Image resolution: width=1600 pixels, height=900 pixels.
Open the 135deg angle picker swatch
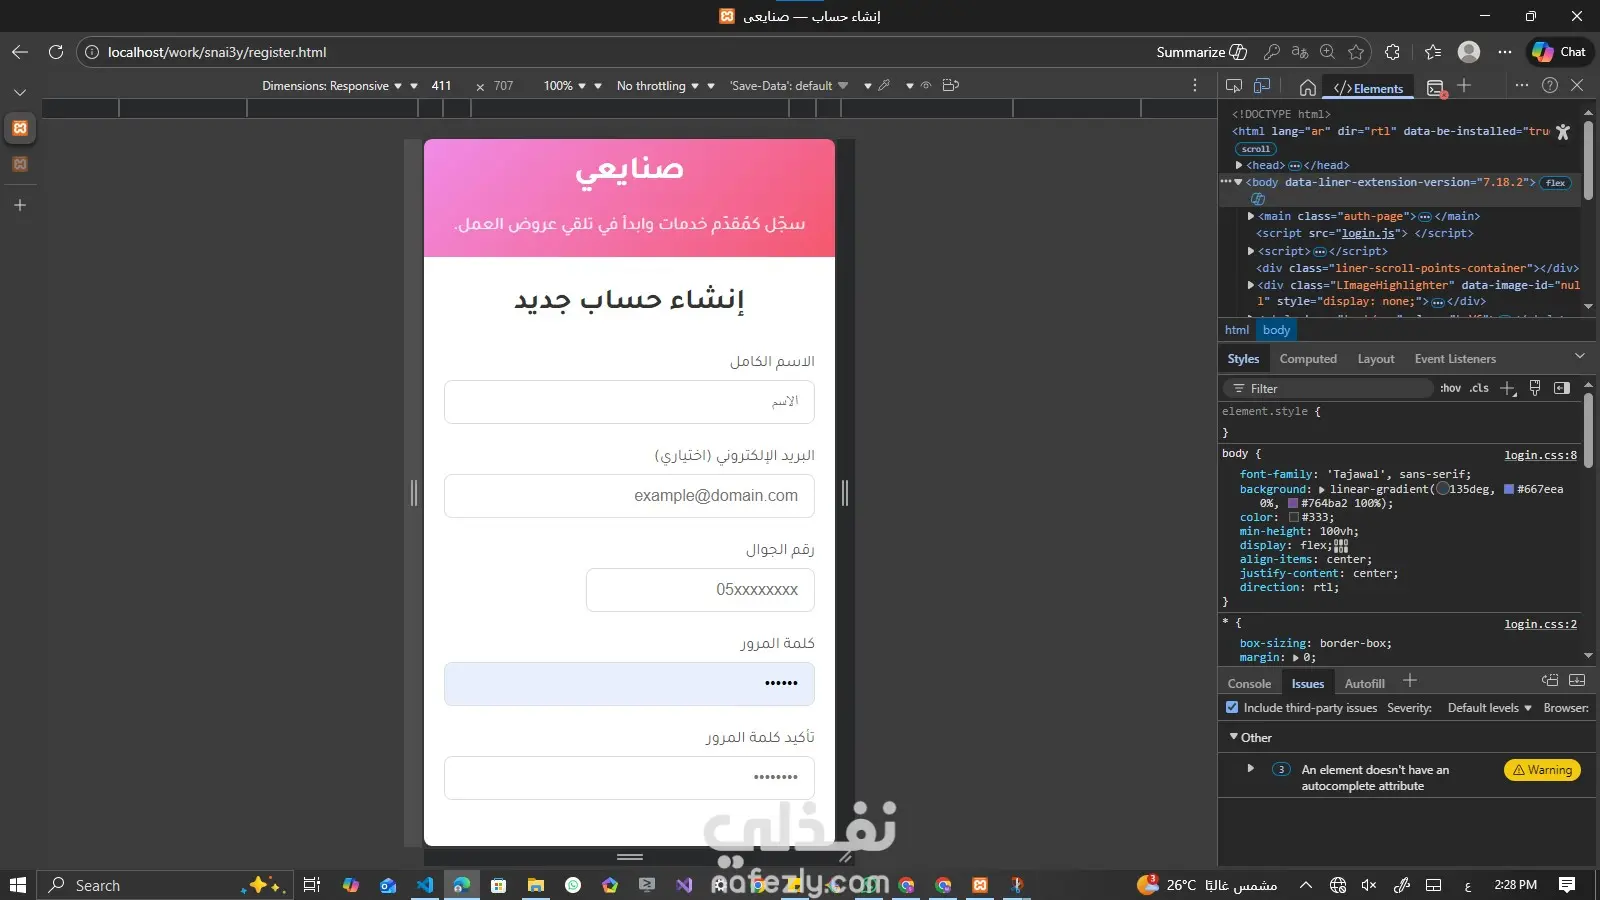tap(1442, 489)
